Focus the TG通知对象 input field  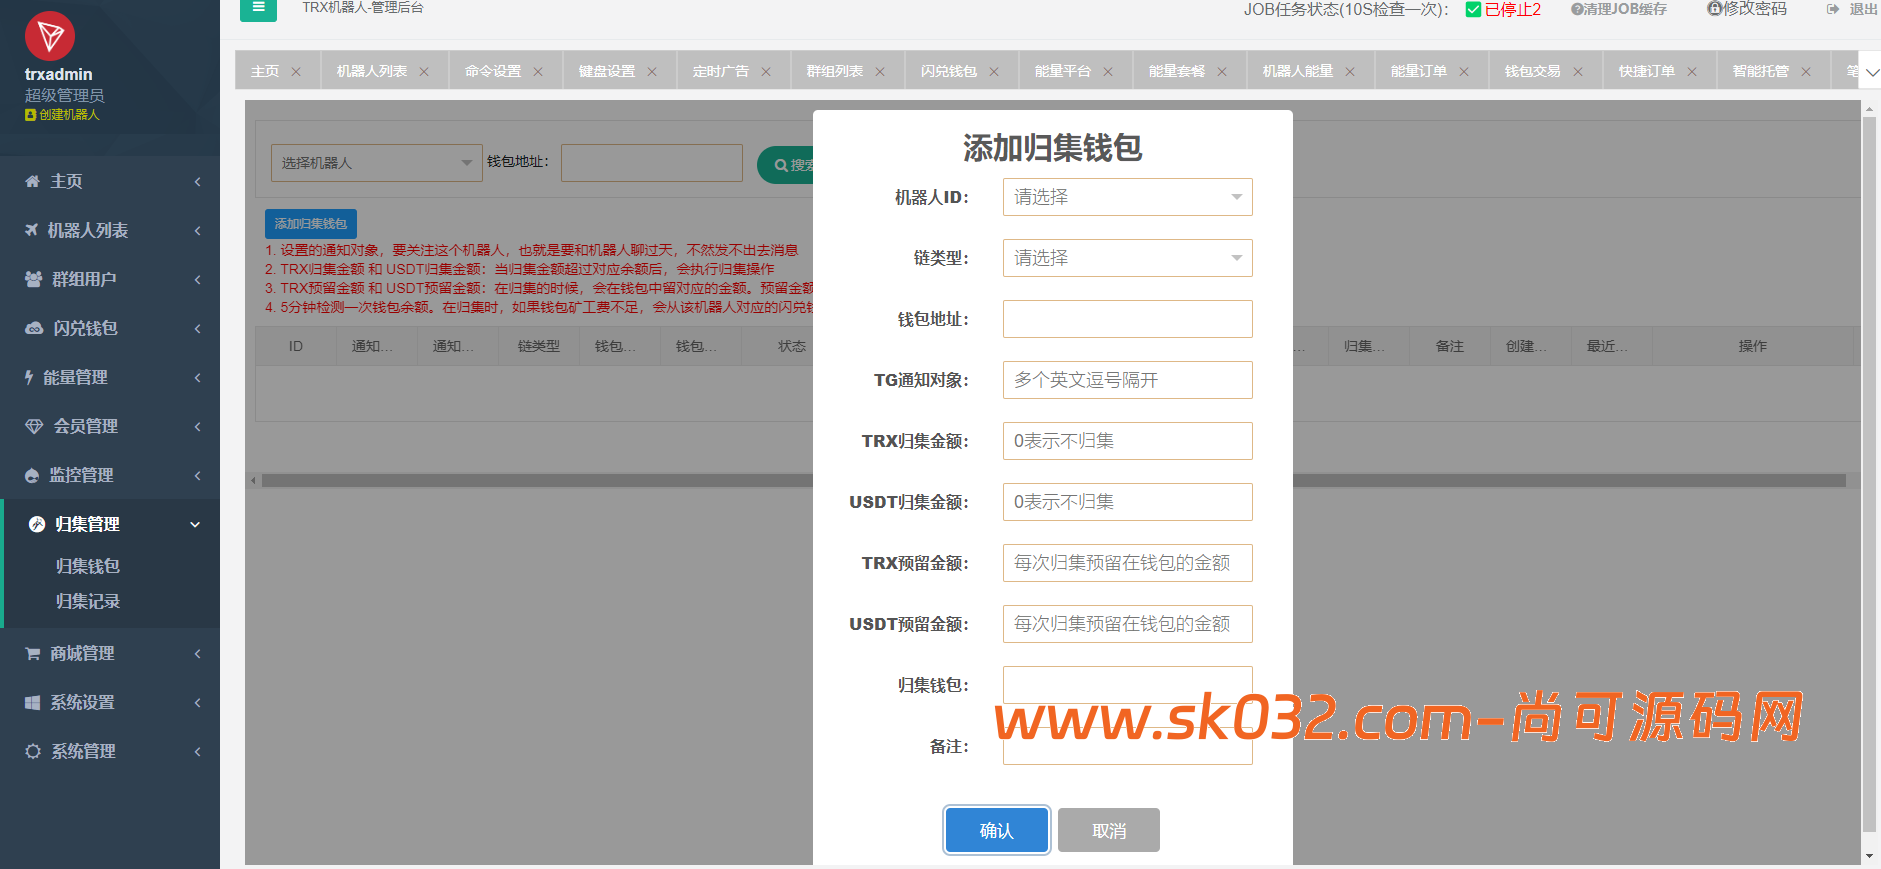point(1128,380)
